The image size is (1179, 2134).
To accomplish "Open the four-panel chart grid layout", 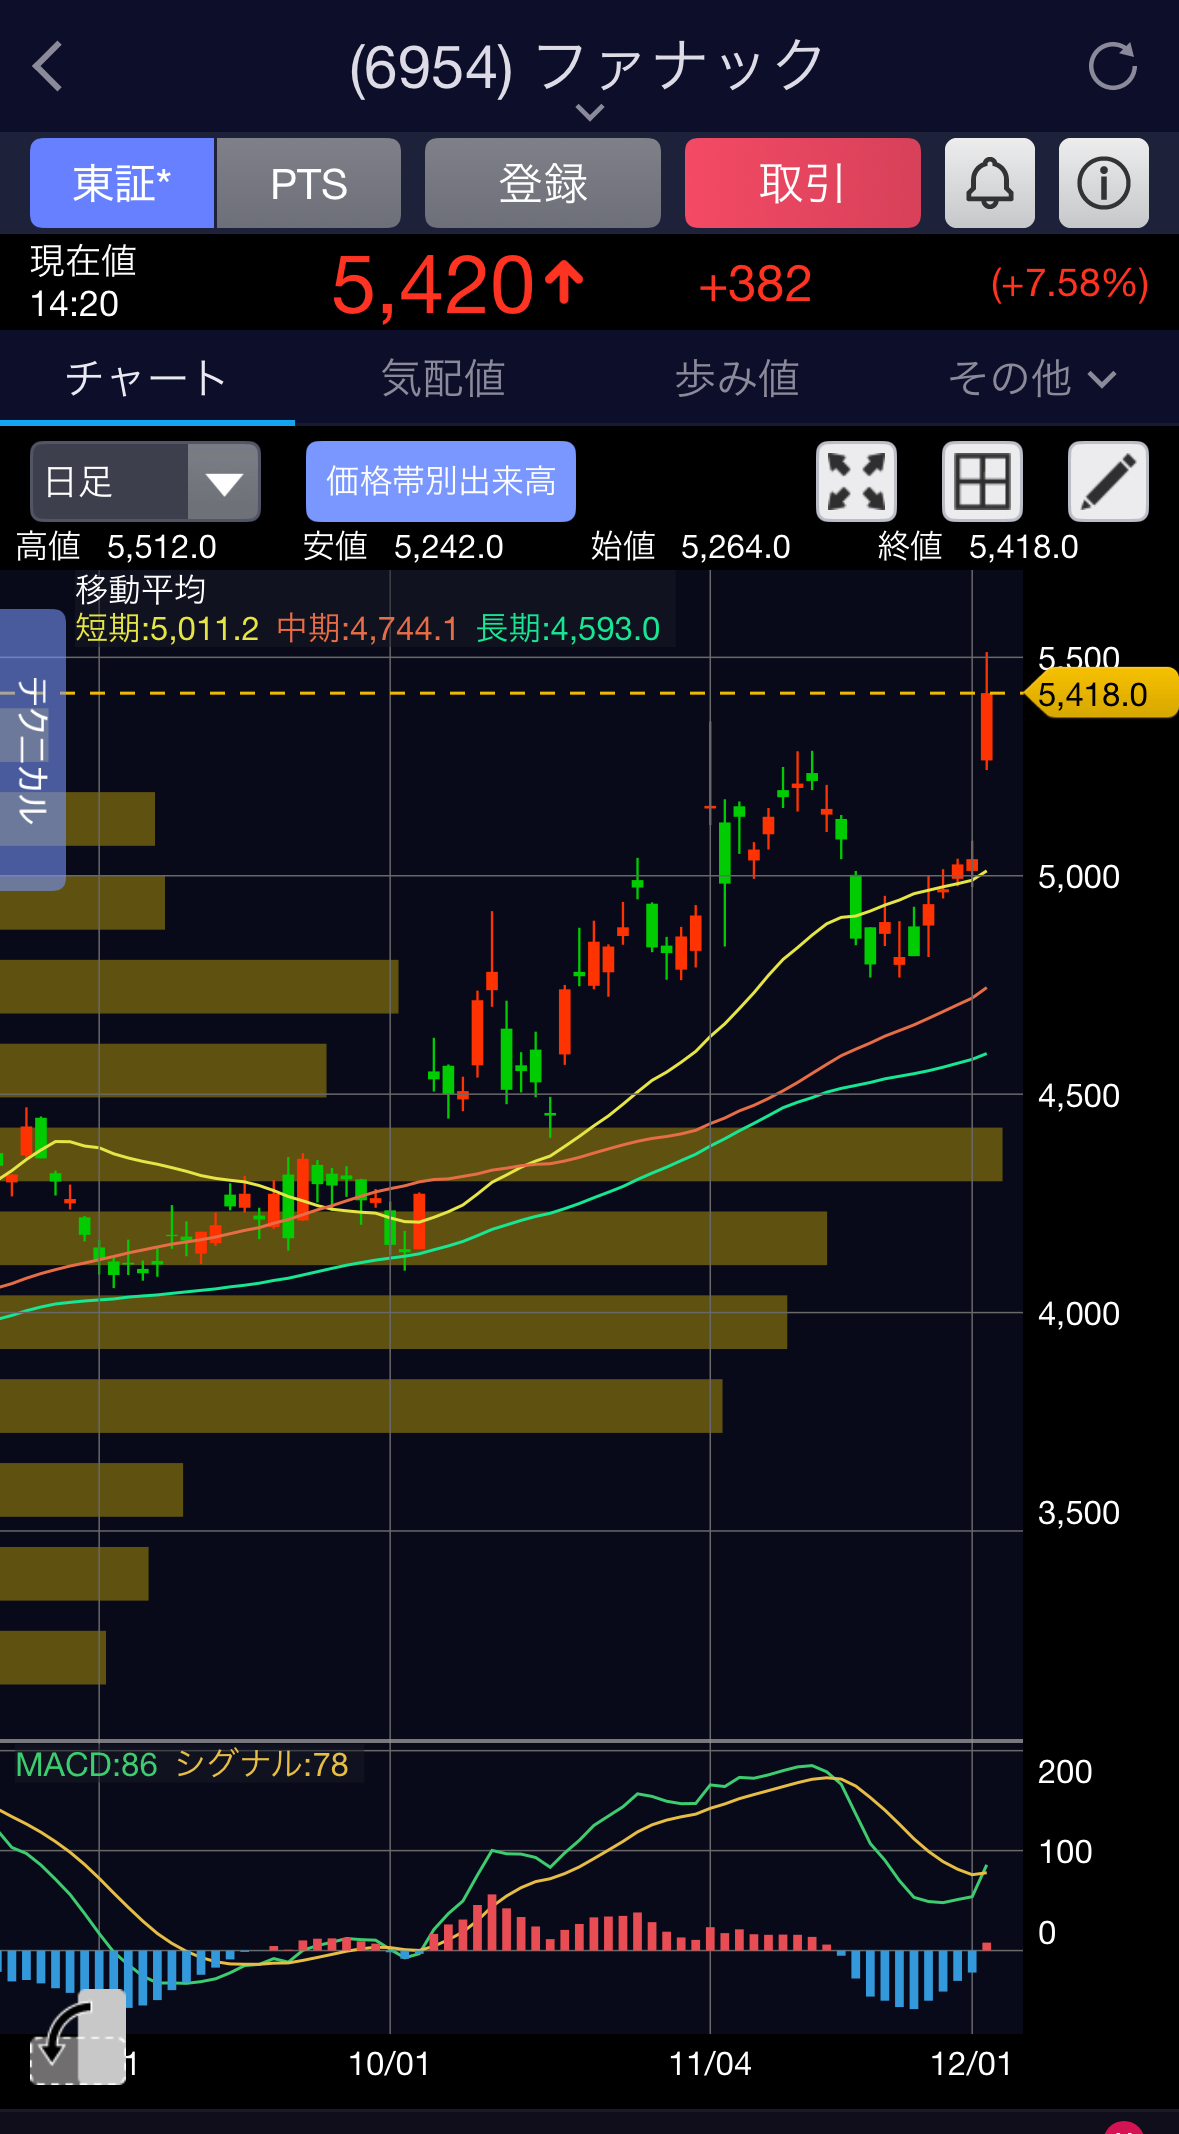I will [x=982, y=482].
